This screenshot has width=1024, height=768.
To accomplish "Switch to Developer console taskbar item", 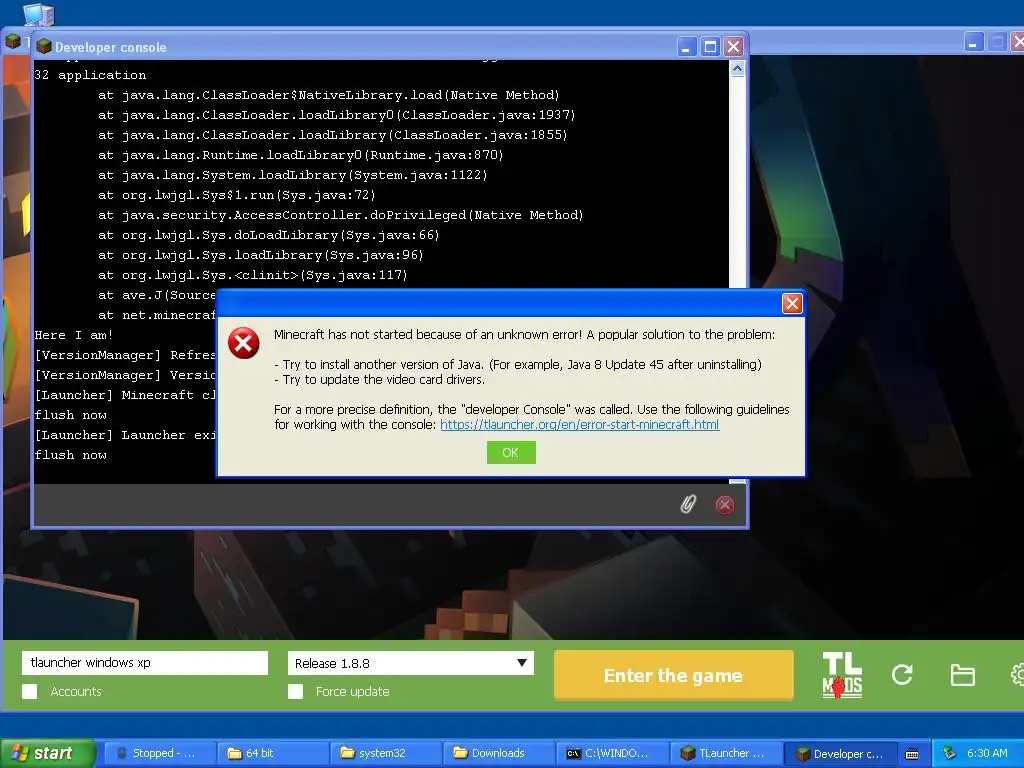I will coord(842,754).
